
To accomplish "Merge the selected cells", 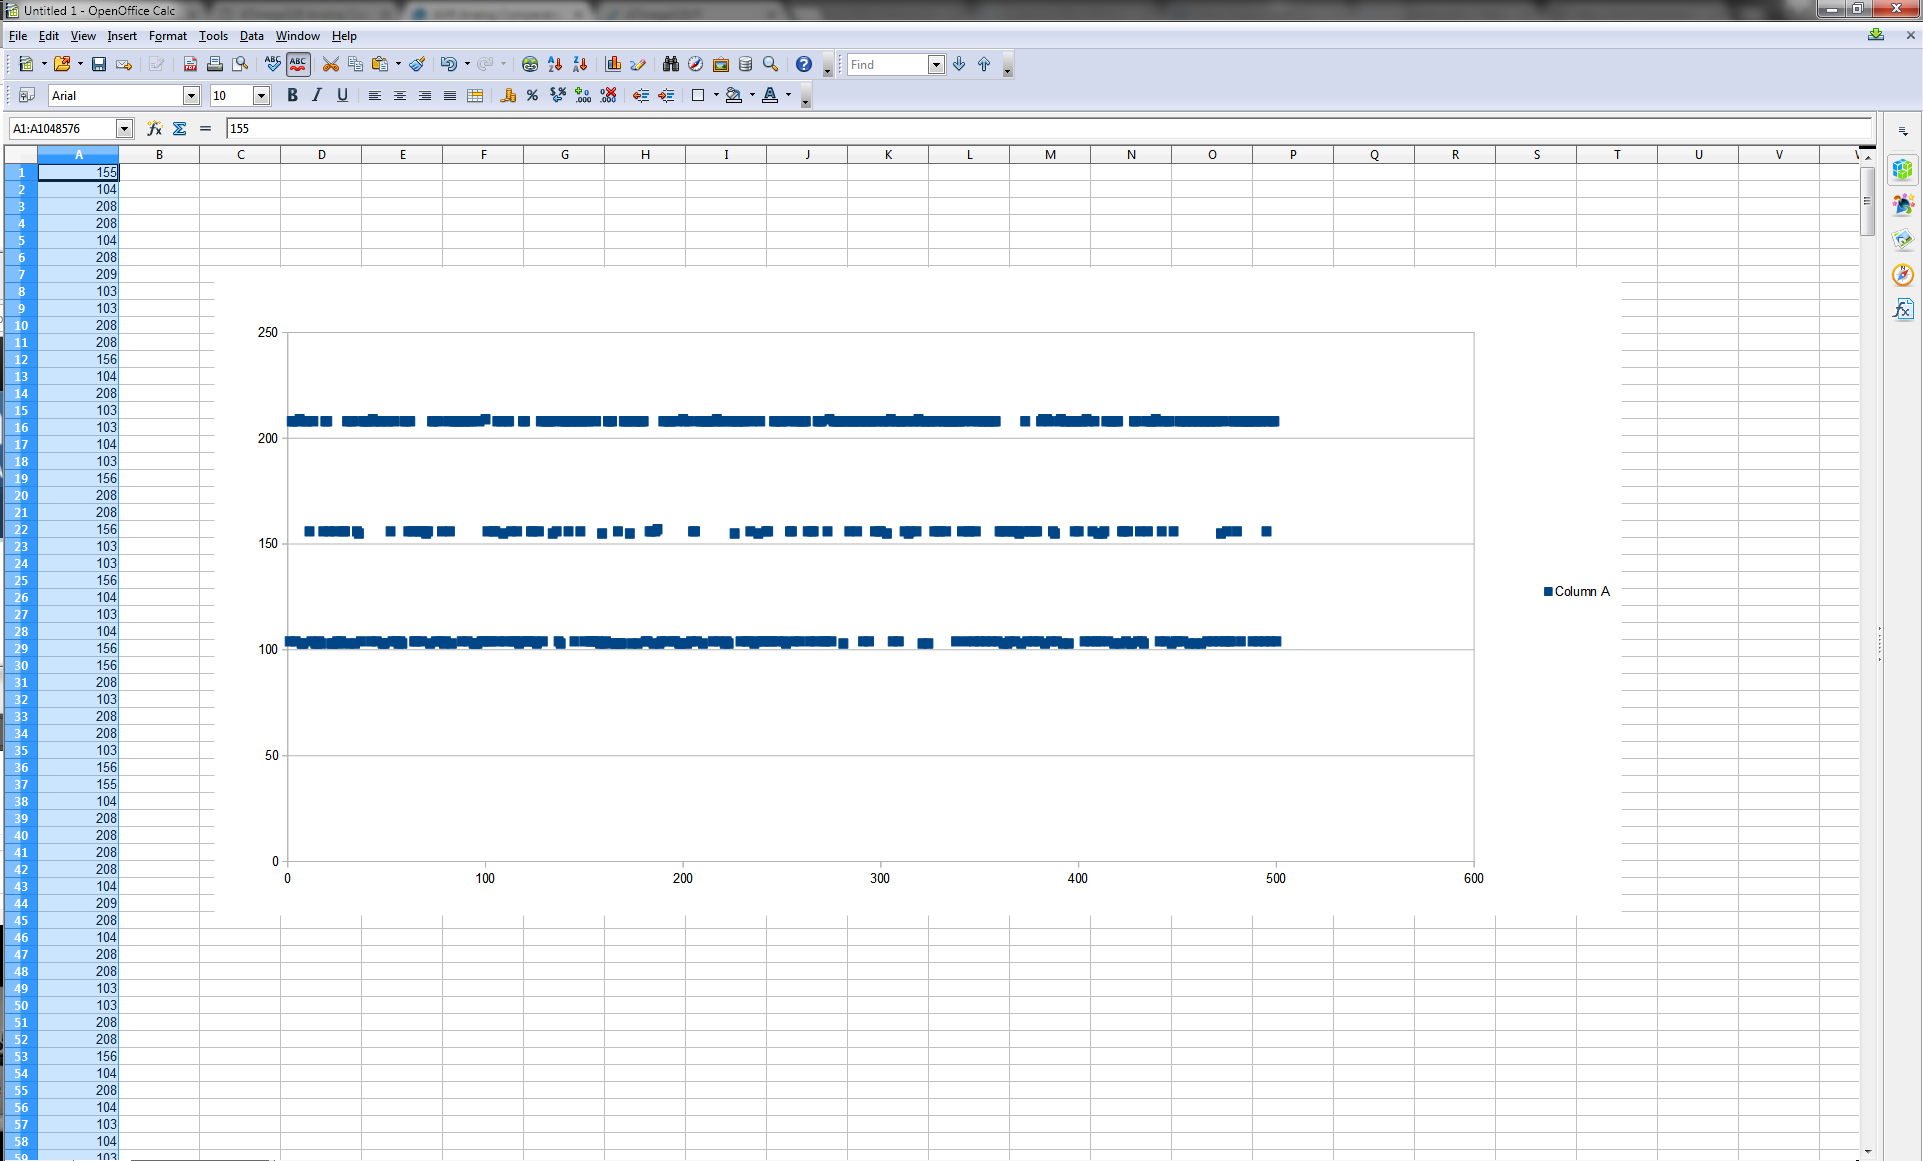I will [x=475, y=95].
